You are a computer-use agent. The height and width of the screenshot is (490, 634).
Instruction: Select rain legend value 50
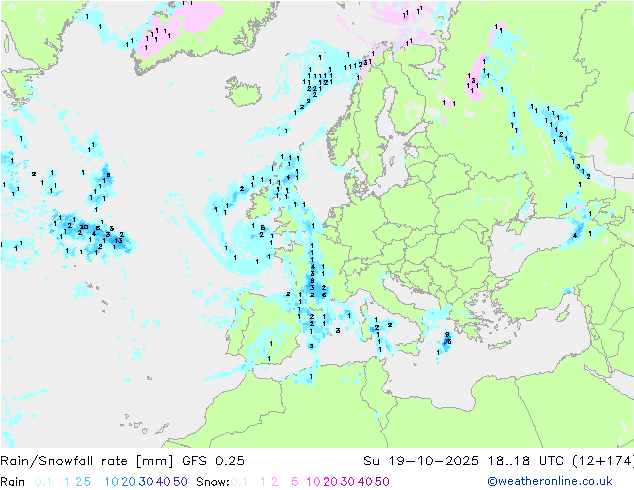pos(180,482)
